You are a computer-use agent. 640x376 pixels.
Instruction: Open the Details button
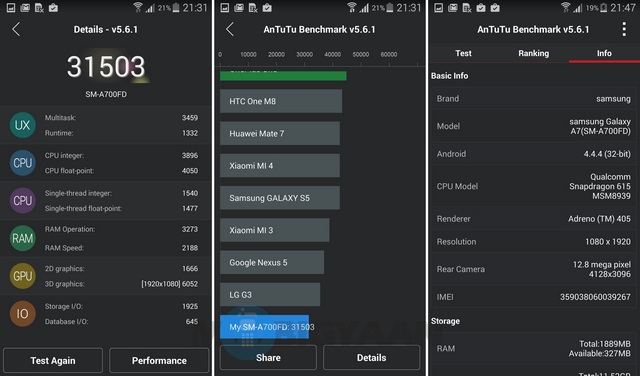click(371, 358)
